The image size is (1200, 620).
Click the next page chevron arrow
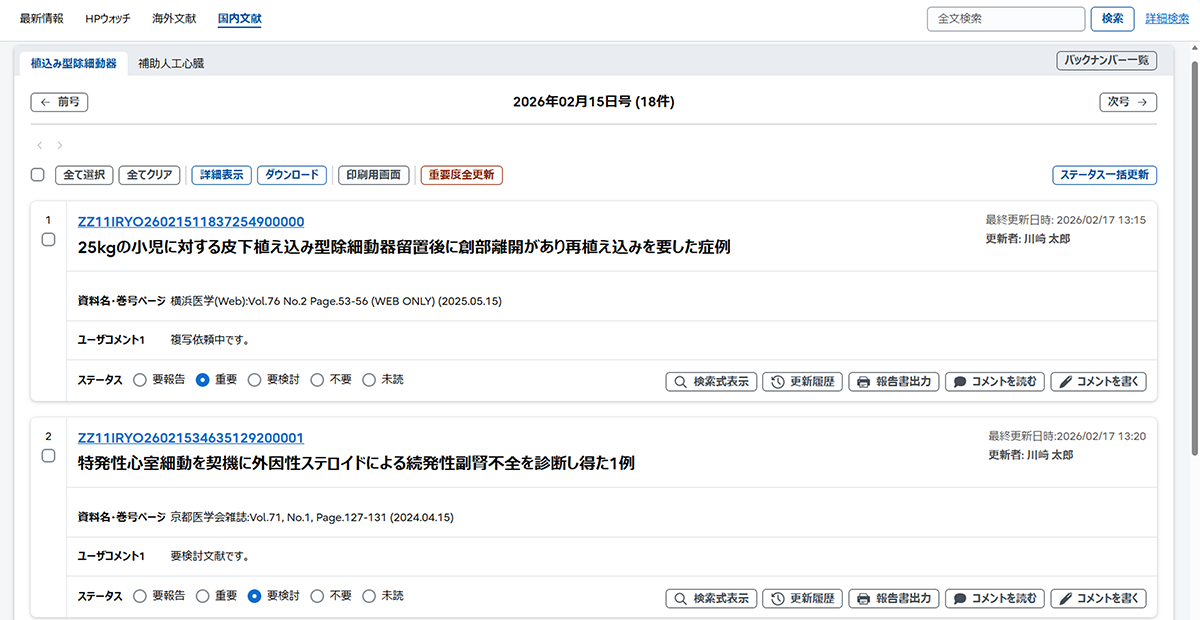[60, 146]
